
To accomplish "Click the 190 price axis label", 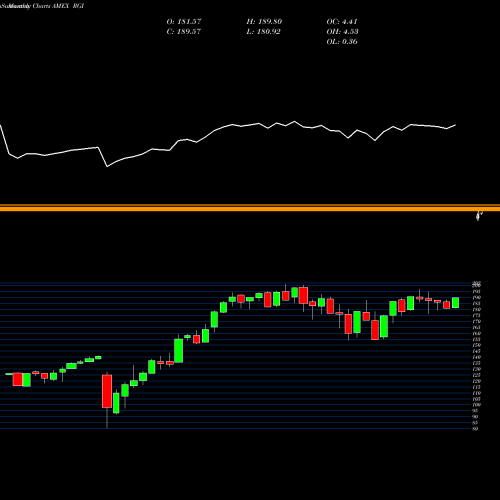I will point(476,298).
